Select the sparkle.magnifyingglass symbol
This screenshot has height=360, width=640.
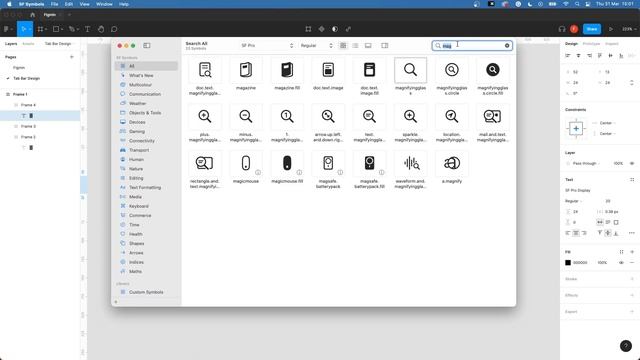[x=410, y=117]
